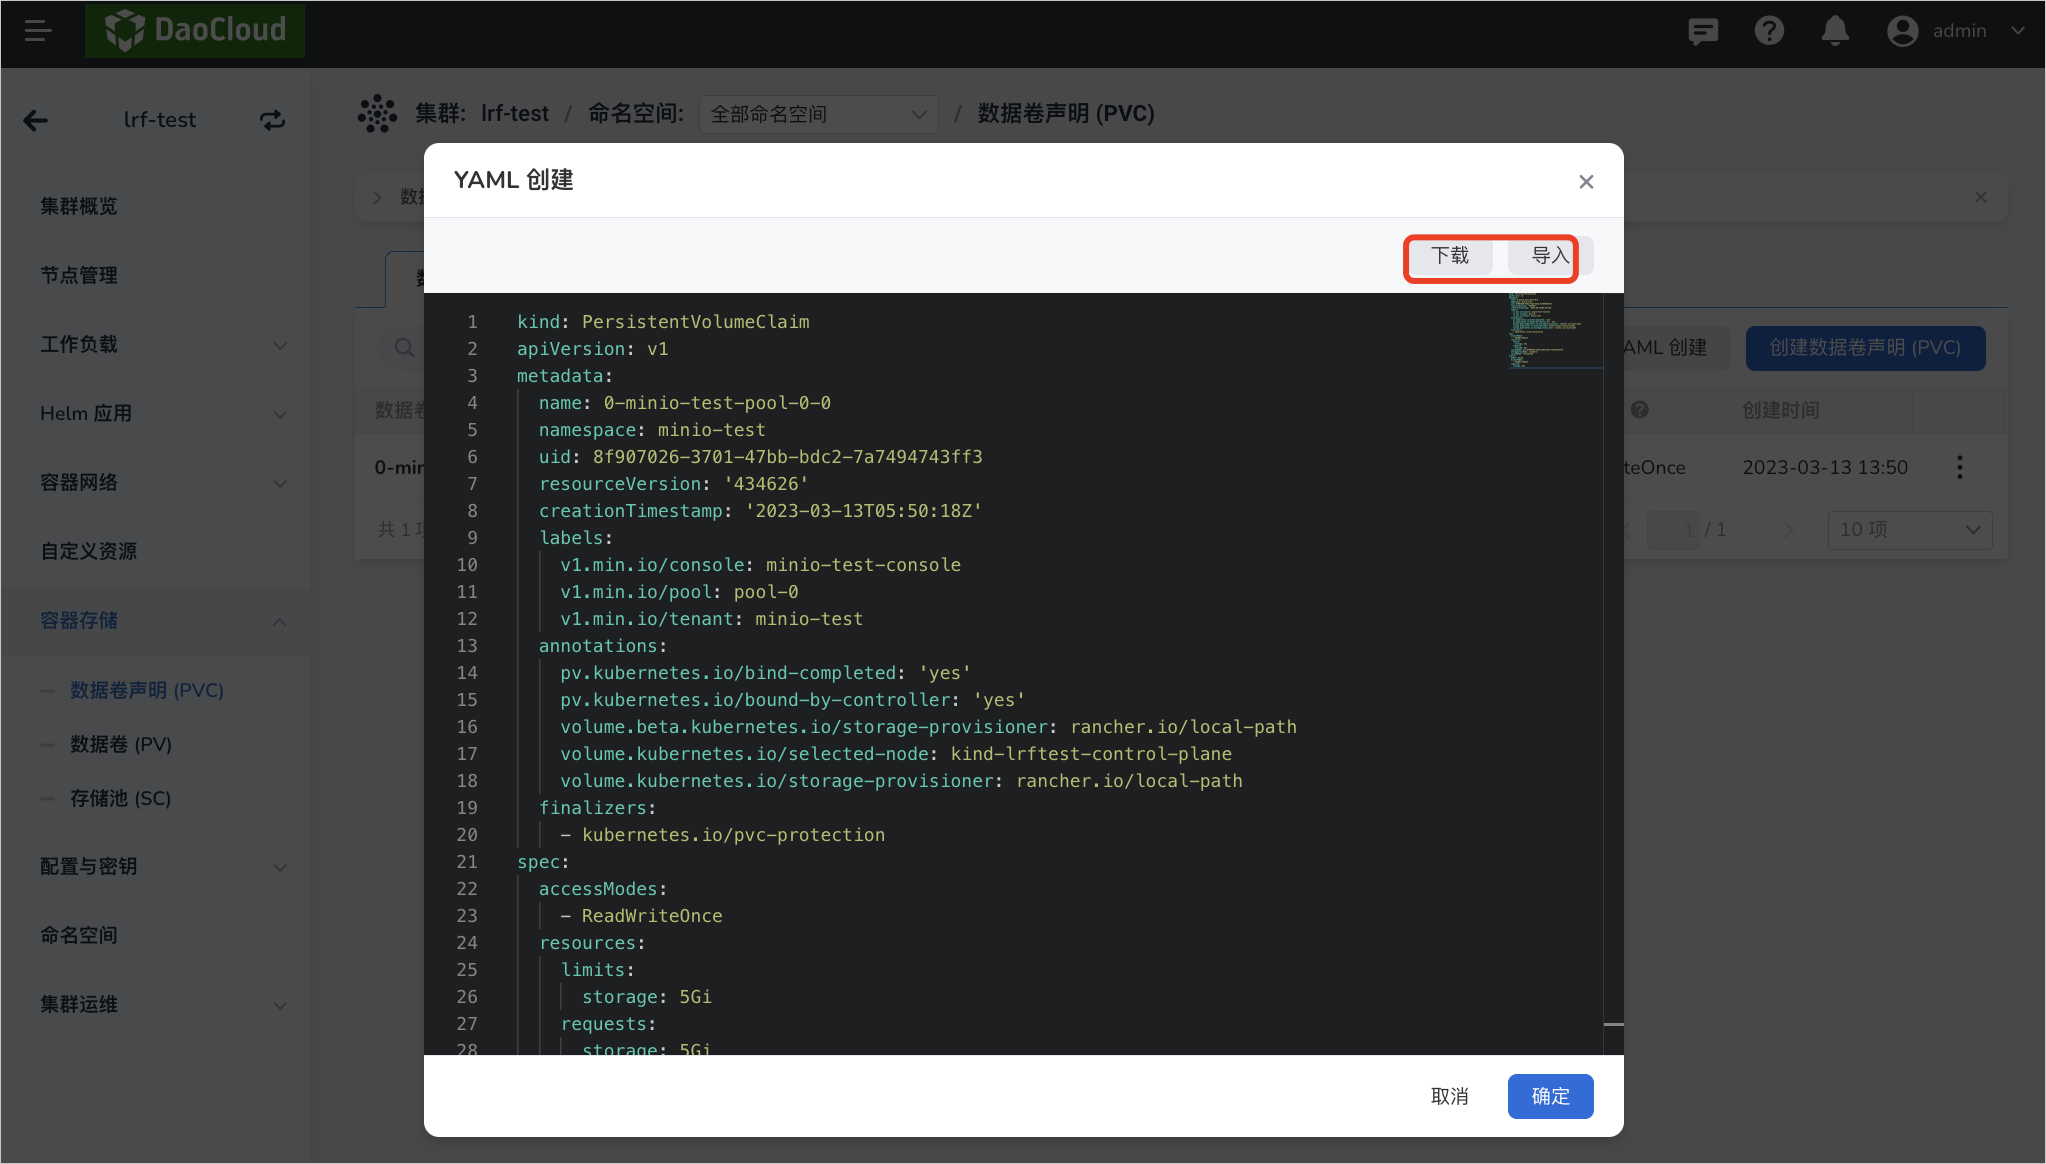Click the name value 0-minio-test-pool-0-0
2046x1164 pixels.
click(x=717, y=403)
